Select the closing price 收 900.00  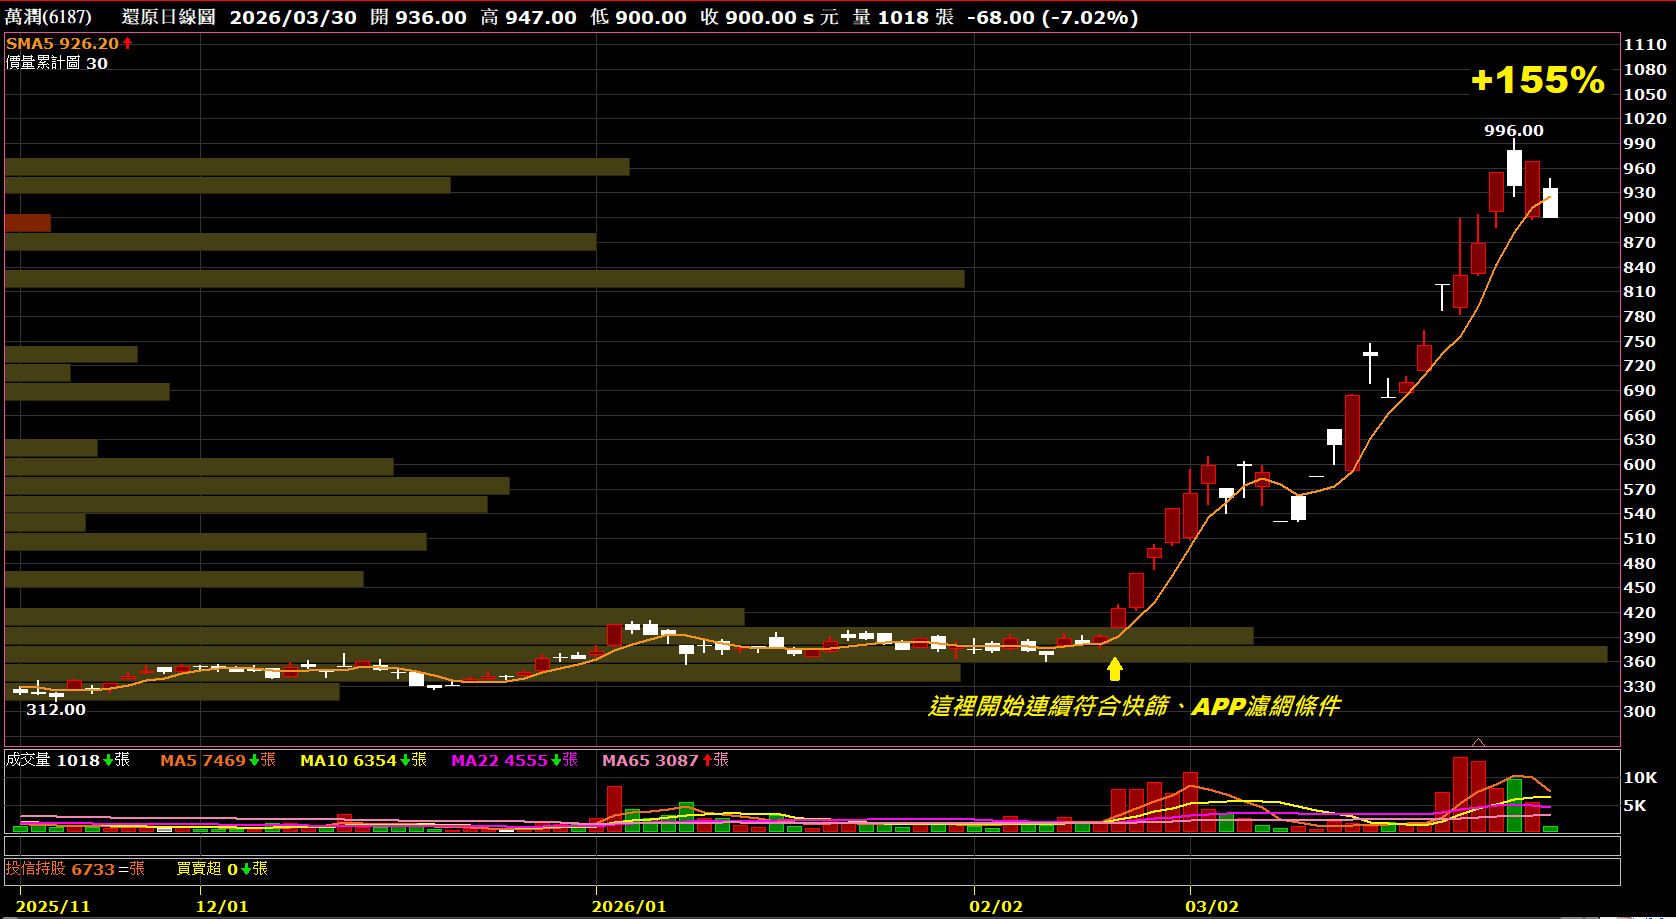(748, 17)
